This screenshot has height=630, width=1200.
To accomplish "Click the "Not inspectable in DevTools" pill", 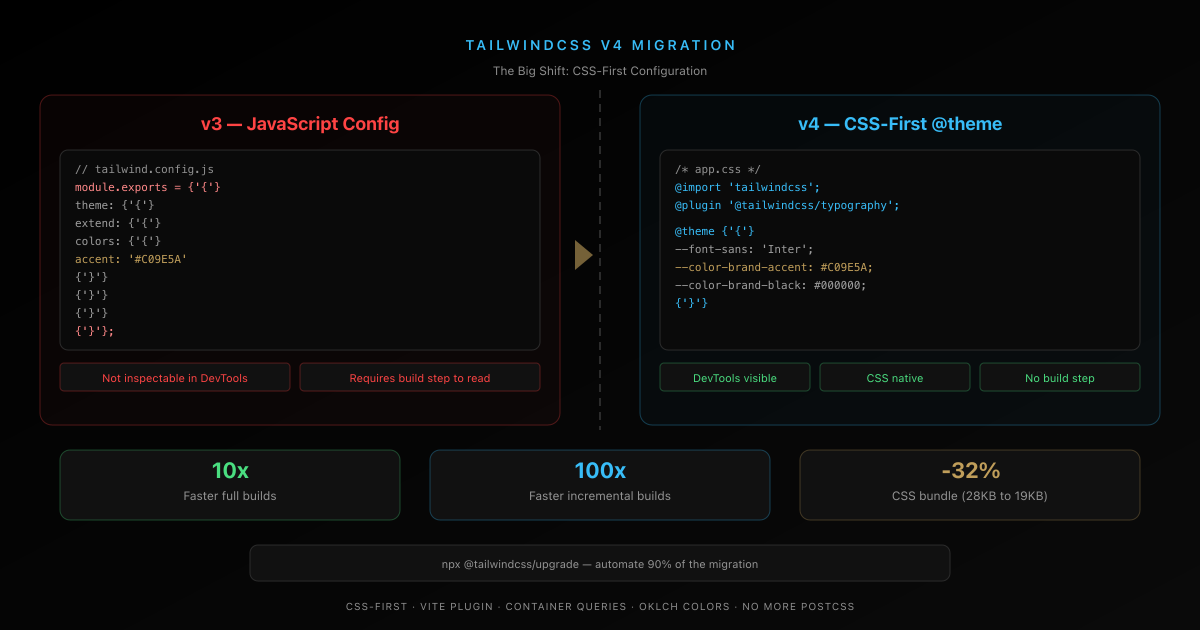I will 175,377.
